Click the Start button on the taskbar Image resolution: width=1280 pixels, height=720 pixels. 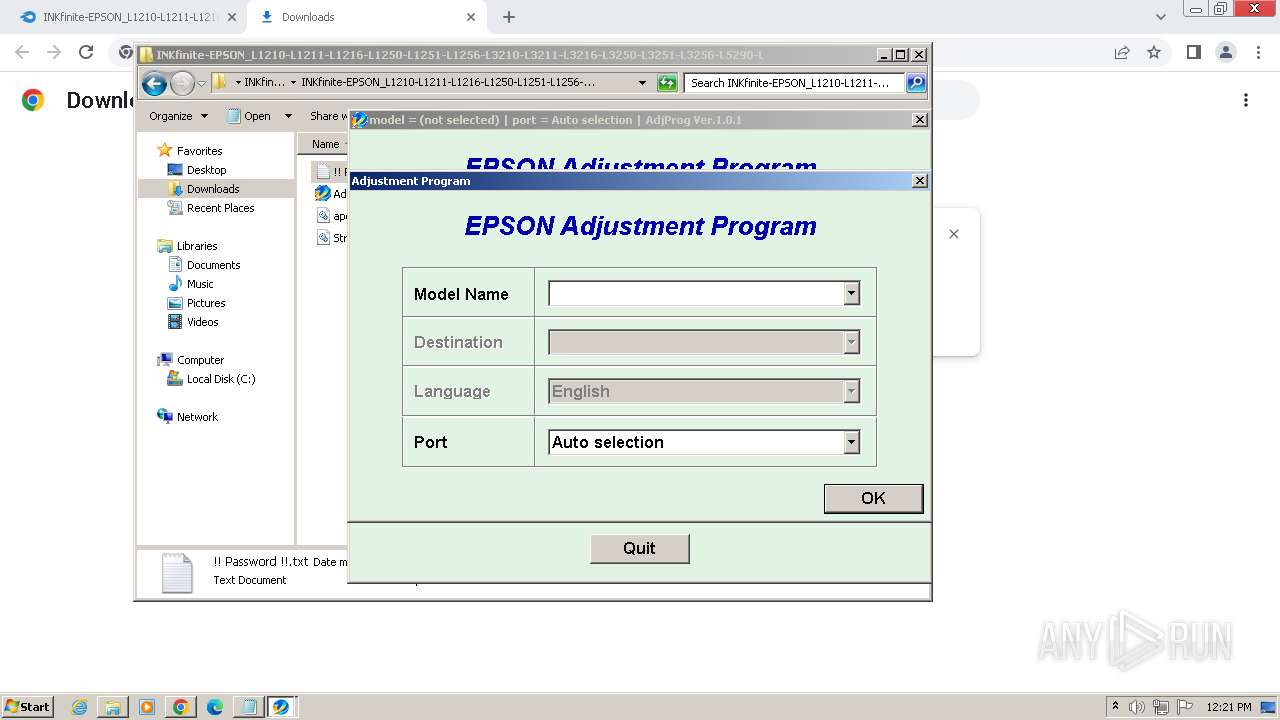(x=27, y=706)
